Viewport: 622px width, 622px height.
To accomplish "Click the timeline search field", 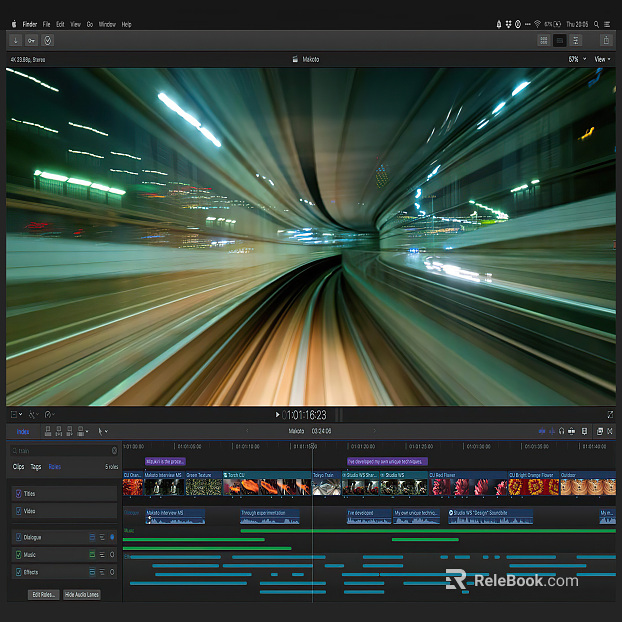I will click(x=60, y=450).
